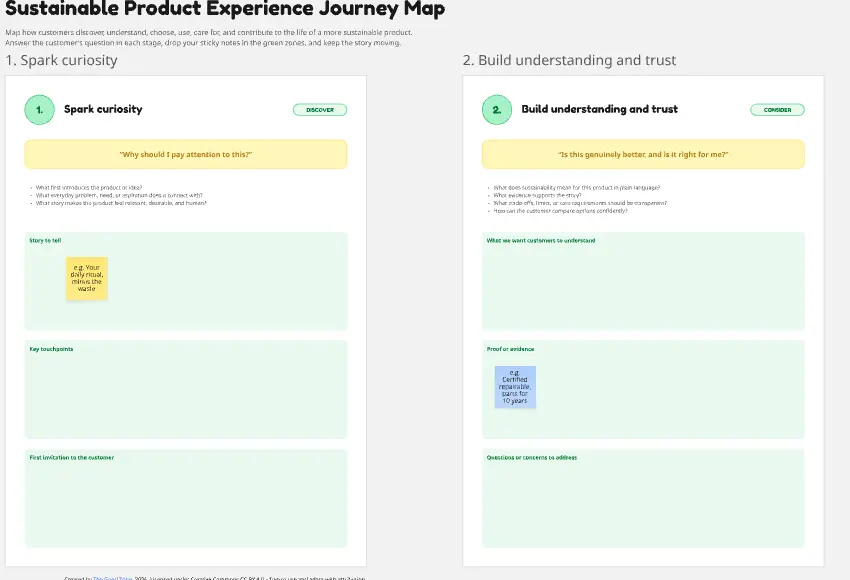Viewport: 850px width, 580px height.
Task: Click the DISCOVER badge
Action: (x=320, y=110)
